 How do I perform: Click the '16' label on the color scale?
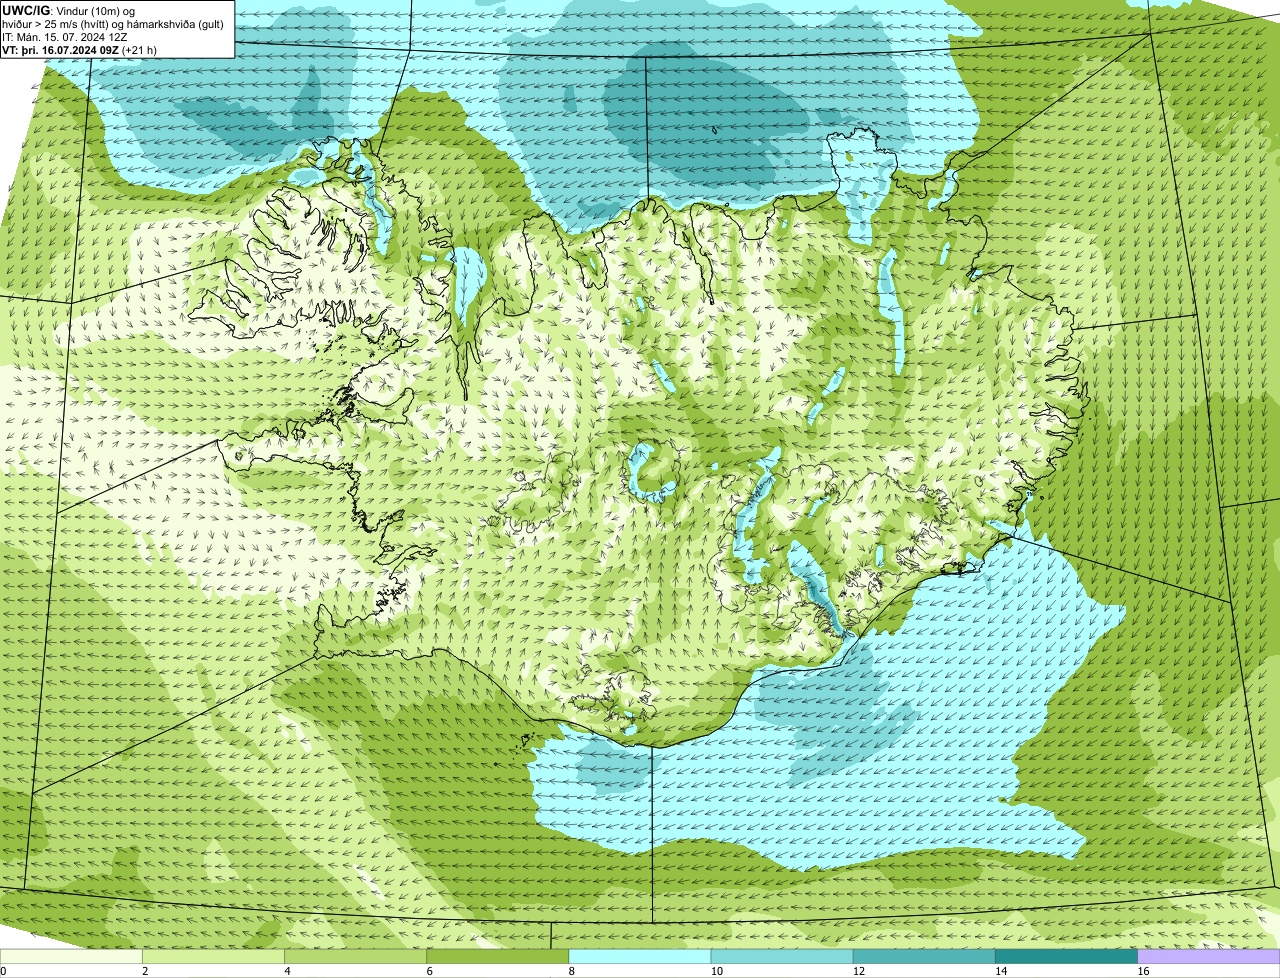pos(1142,971)
